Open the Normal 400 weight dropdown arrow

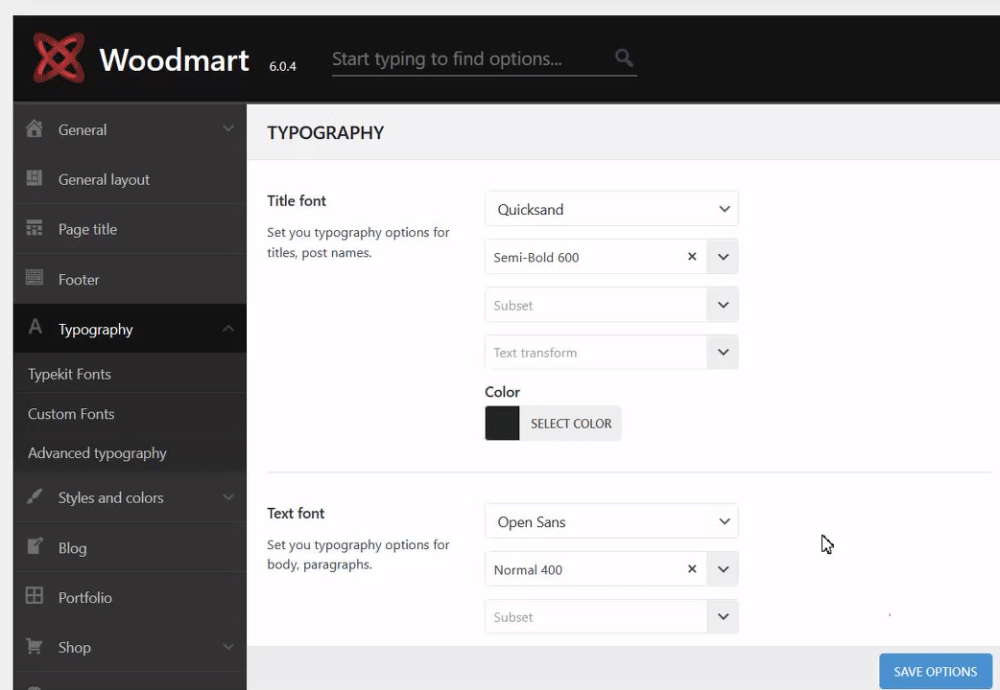tap(723, 569)
